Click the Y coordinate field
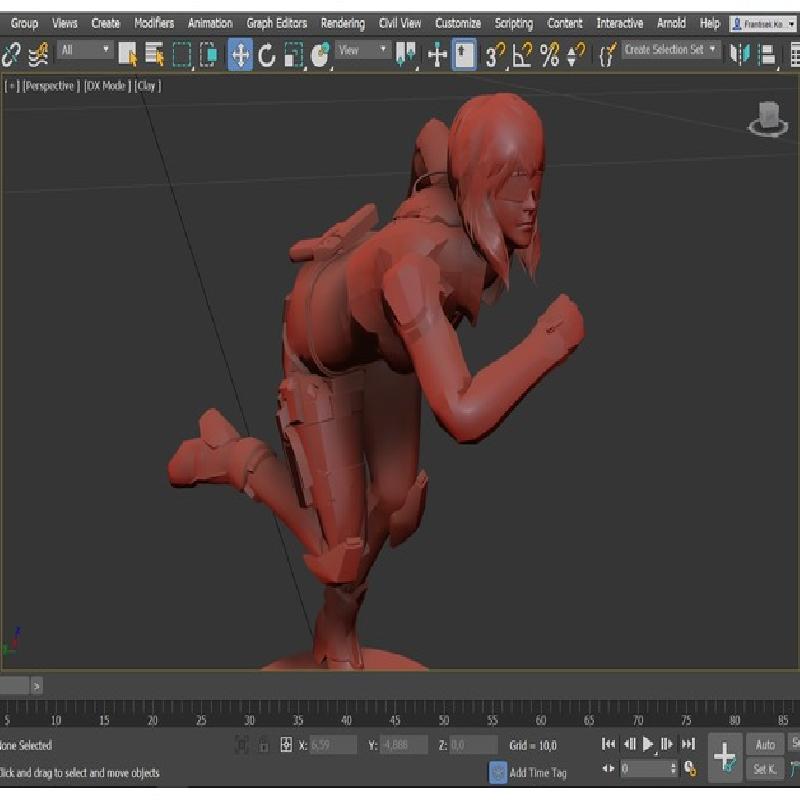Image resolution: width=800 pixels, height=800 pixels. [x=404, y=745]
